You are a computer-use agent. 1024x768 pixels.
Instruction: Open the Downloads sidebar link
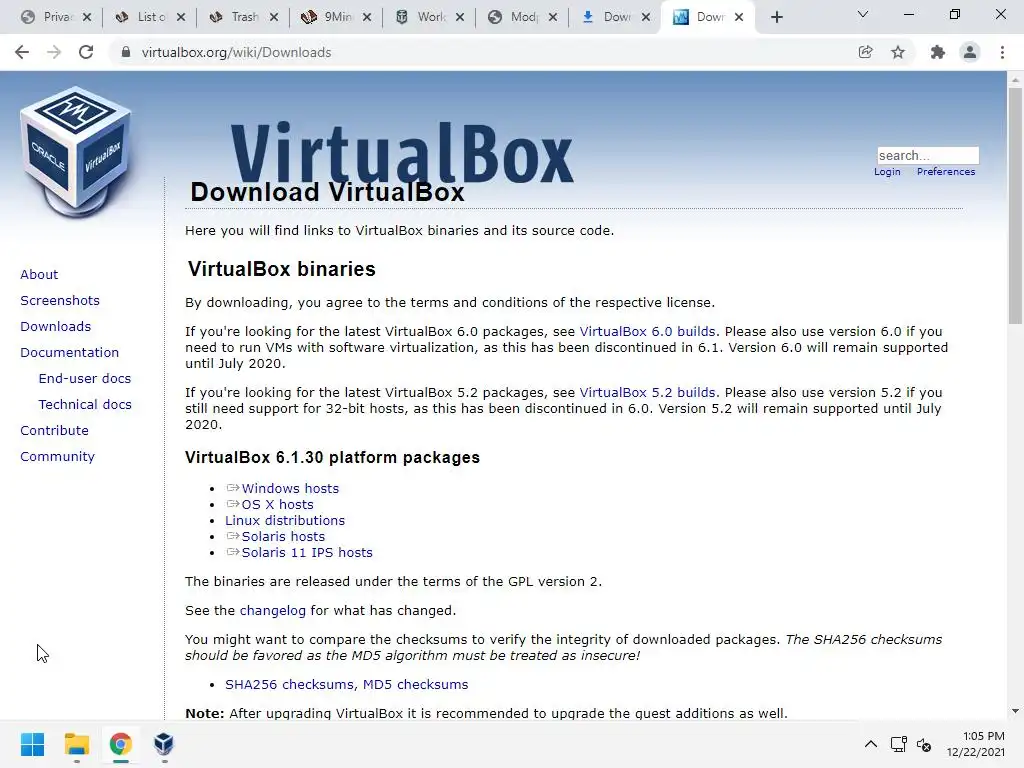56,327
